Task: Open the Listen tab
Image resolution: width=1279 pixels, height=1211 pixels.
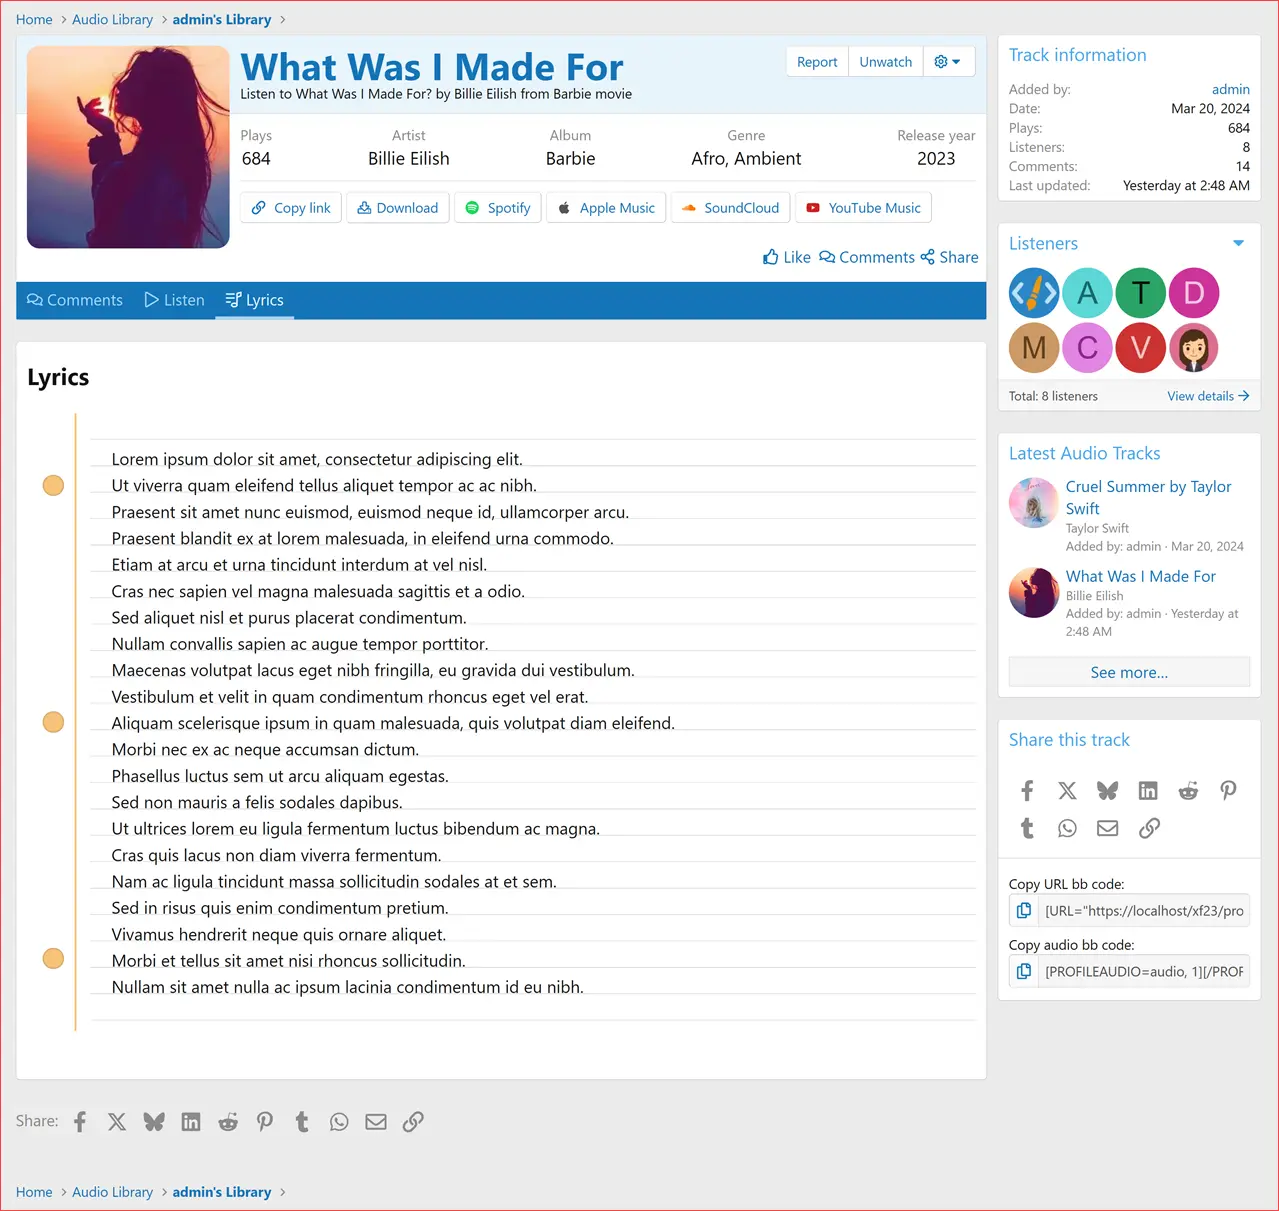Action: pyautogui.click(x=173, y=300)
